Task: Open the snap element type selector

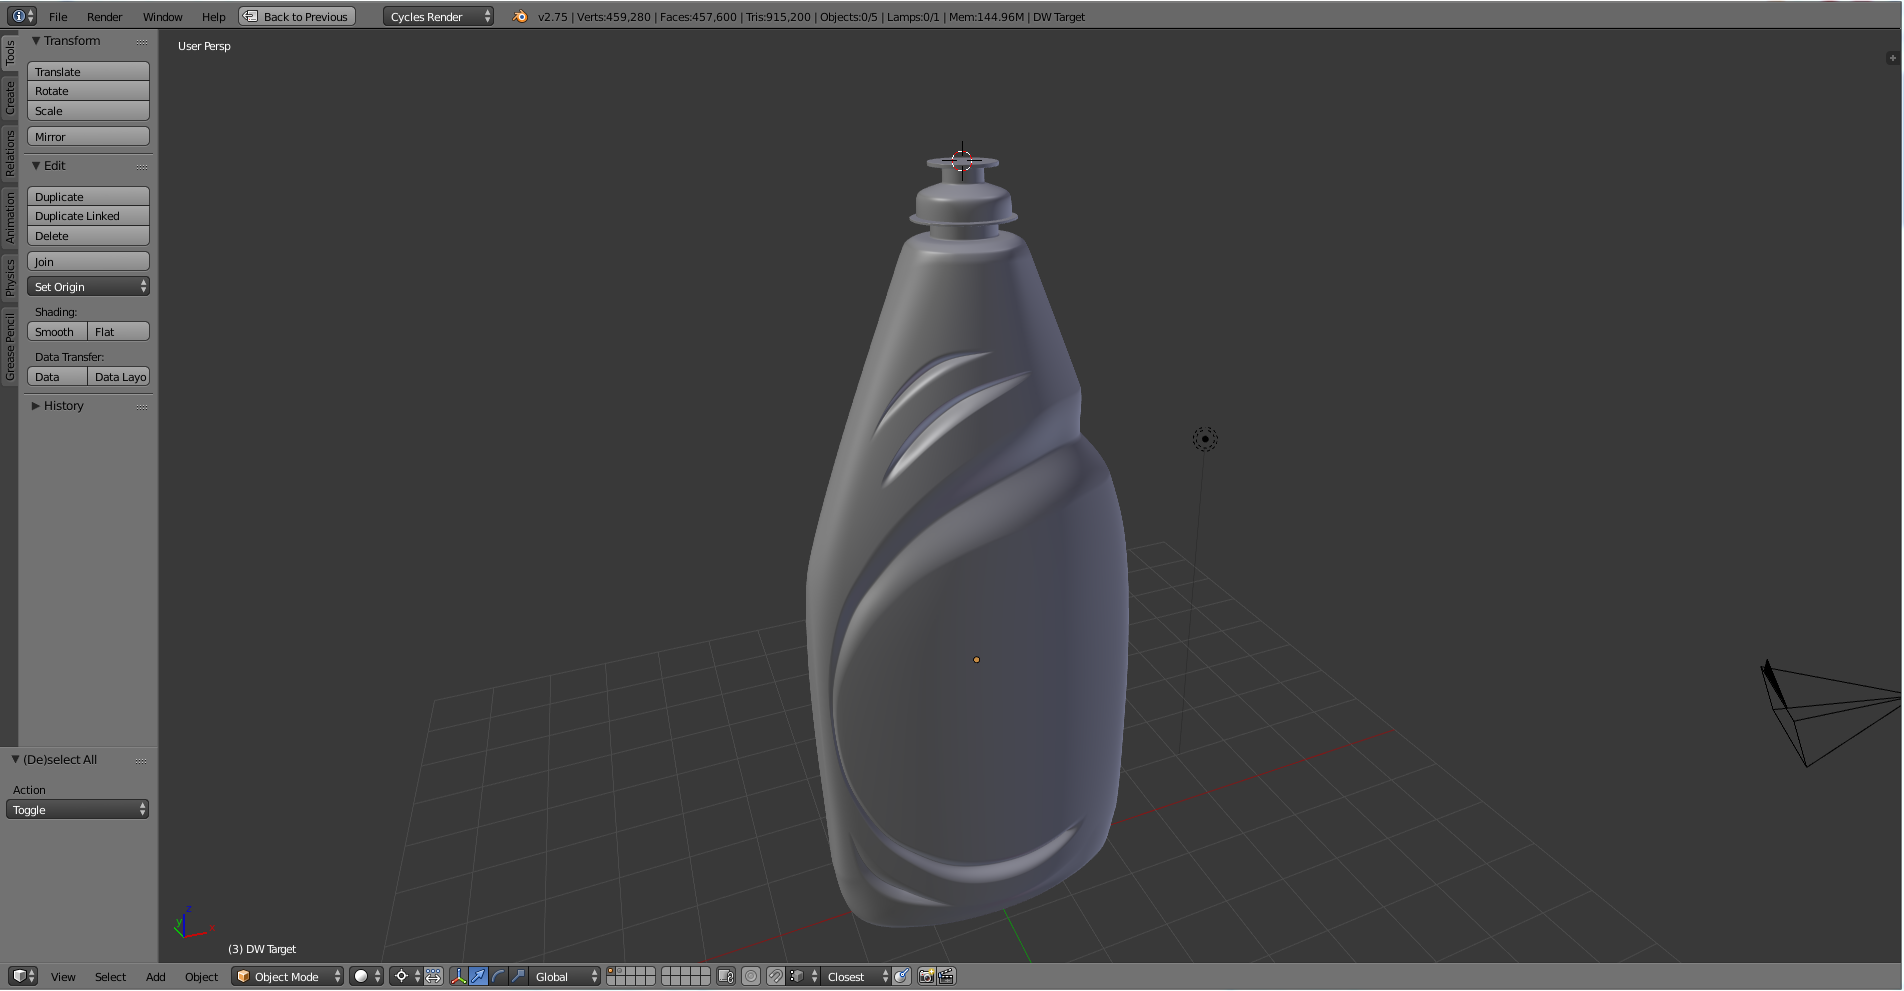Action: pyautogui.click(x=803, y=977)
